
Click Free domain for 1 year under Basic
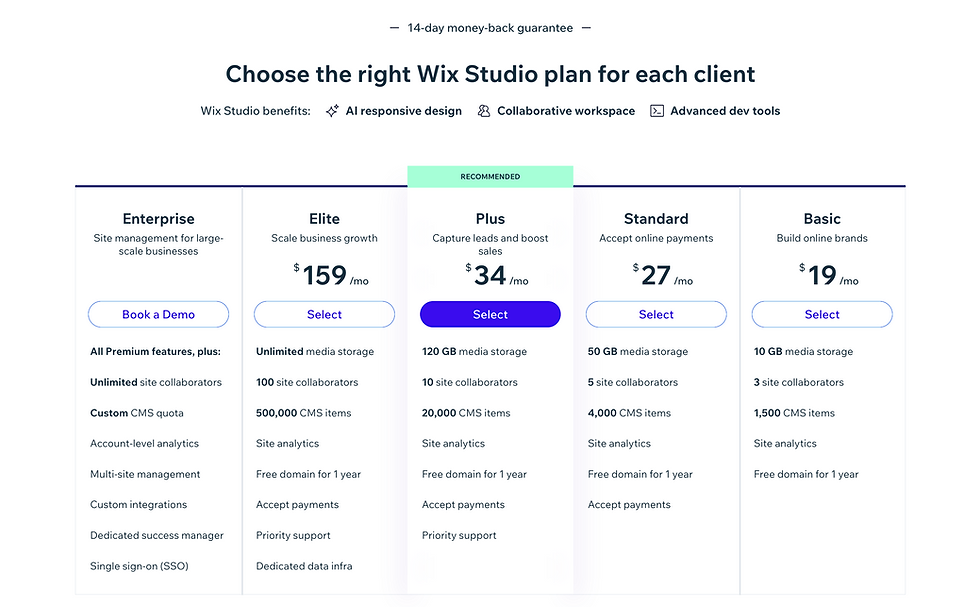(x=806, y=474)
